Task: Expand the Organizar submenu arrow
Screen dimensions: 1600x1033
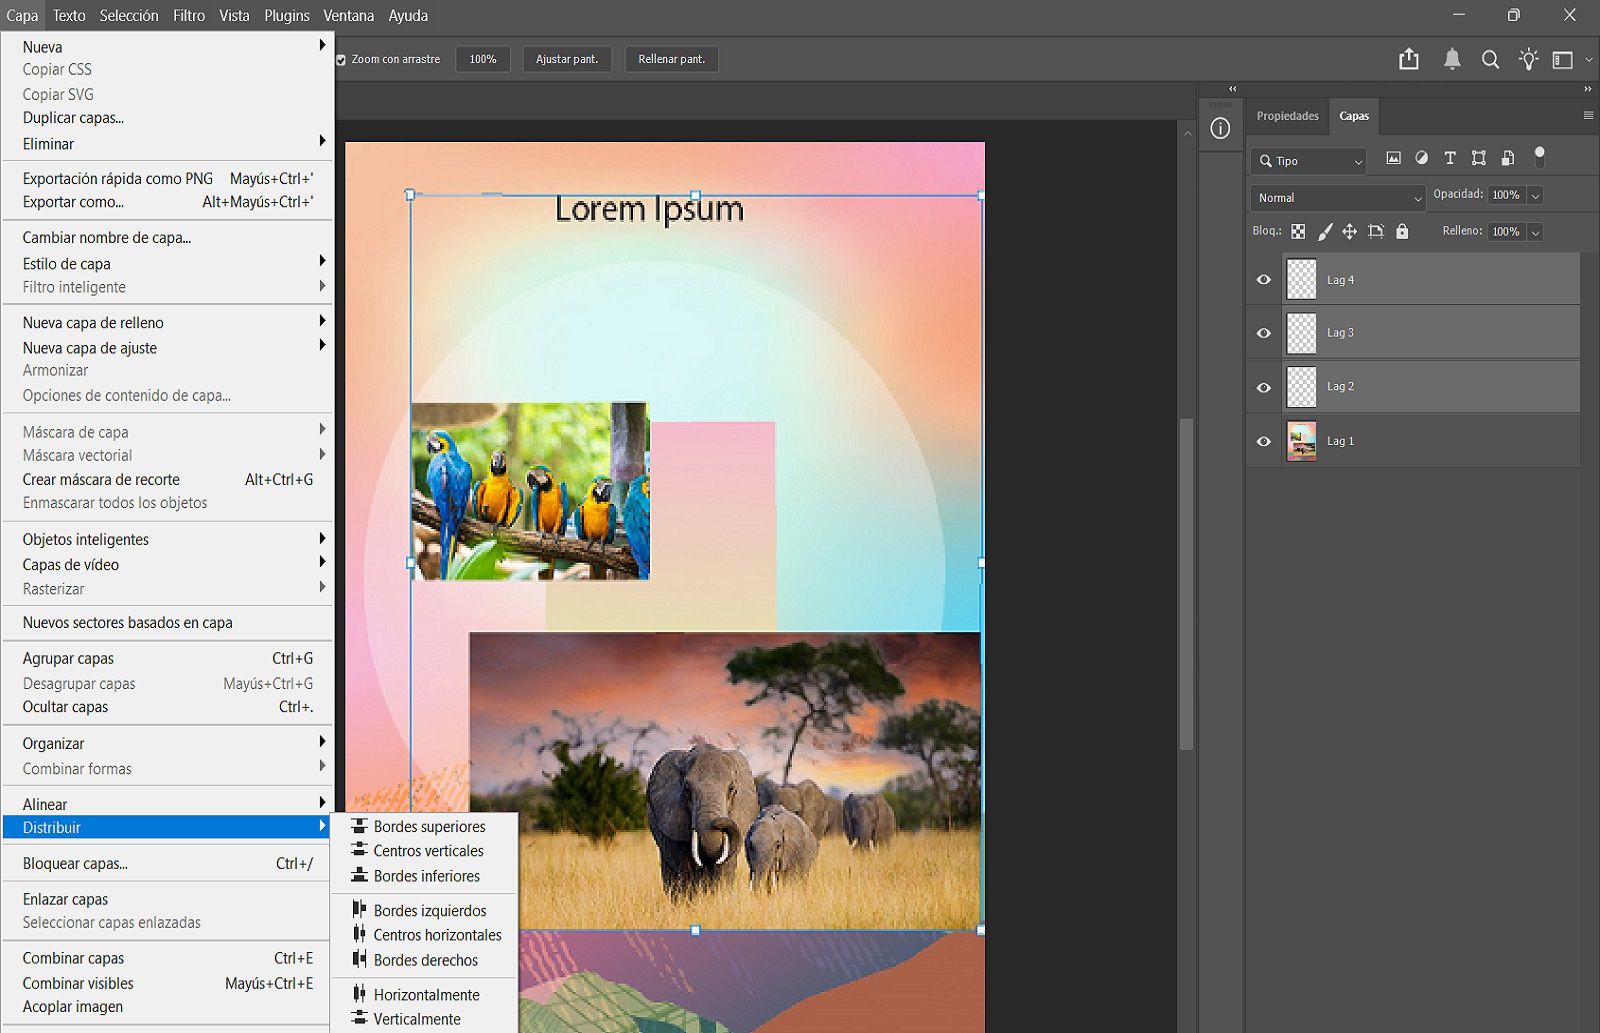Action: coord(322,743)
